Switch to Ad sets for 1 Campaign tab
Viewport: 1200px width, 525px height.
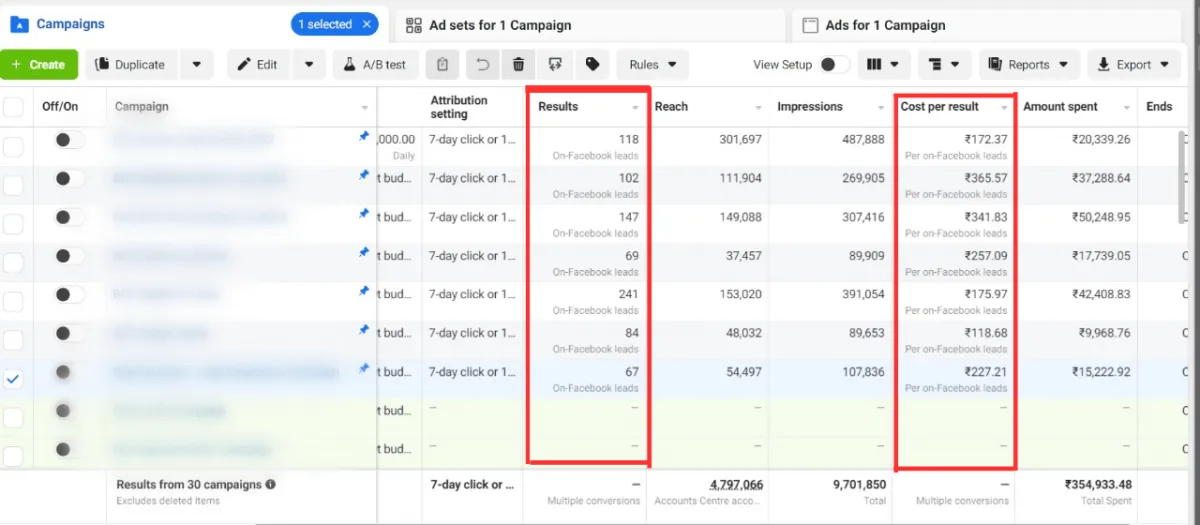500,25
